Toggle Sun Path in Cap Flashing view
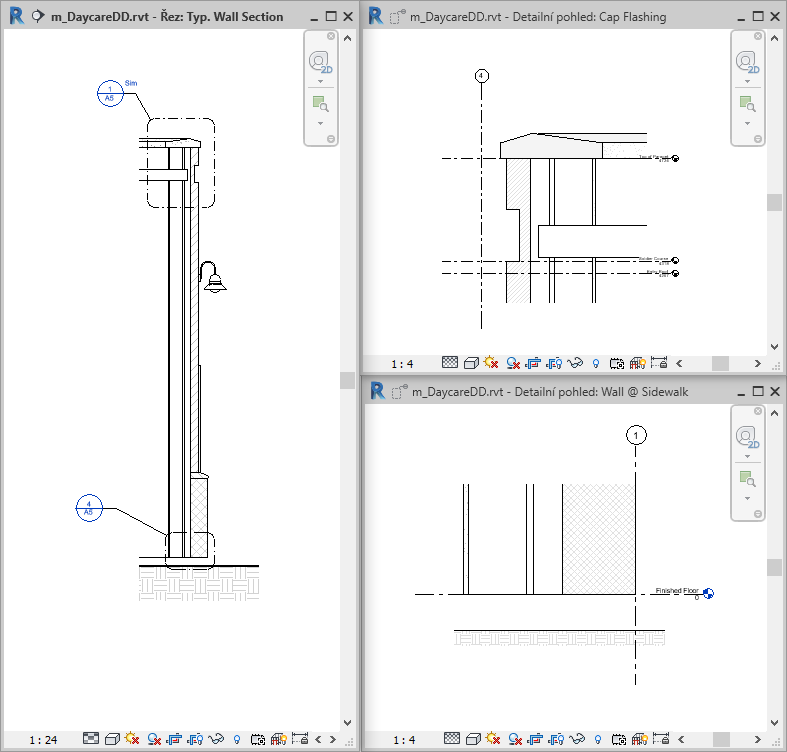 [491, 362]
